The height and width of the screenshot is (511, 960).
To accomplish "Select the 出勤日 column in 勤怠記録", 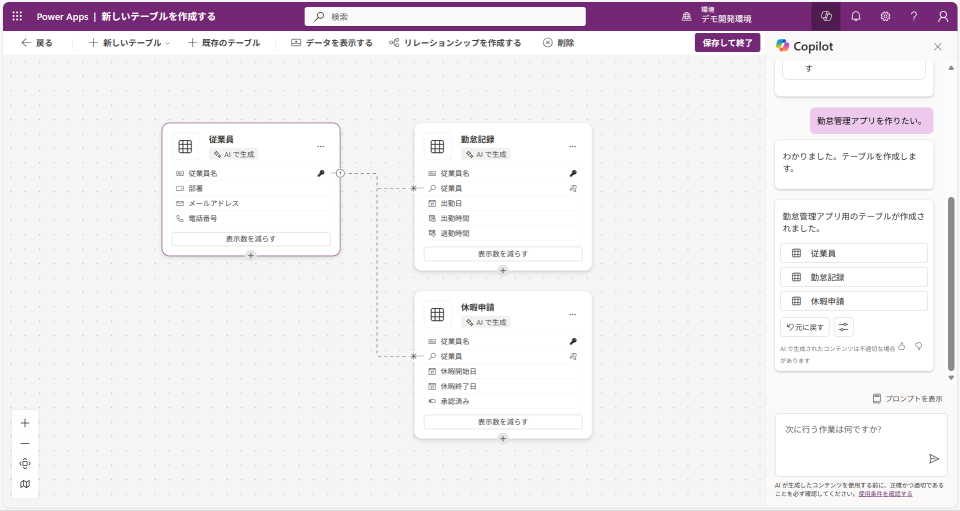I will (503, 203).
